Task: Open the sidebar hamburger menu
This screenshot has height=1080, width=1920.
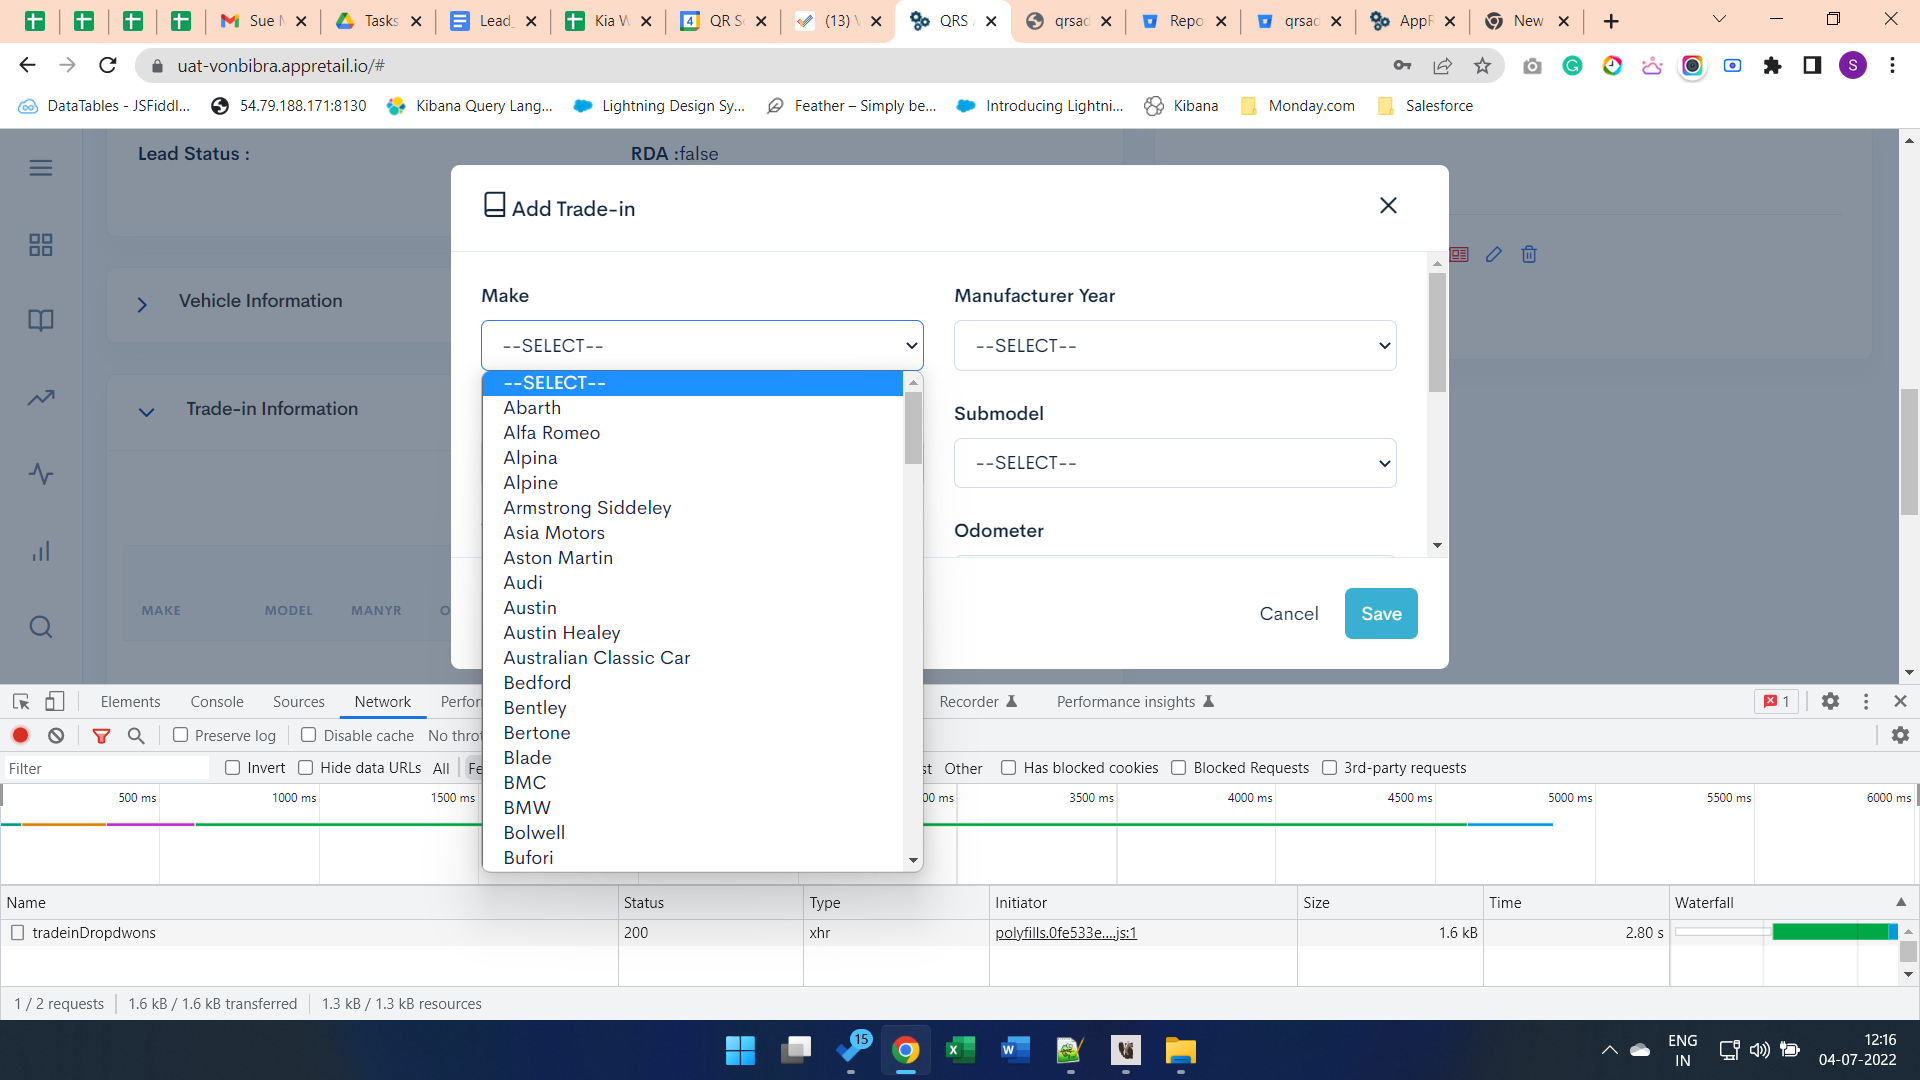Action: 41,168
